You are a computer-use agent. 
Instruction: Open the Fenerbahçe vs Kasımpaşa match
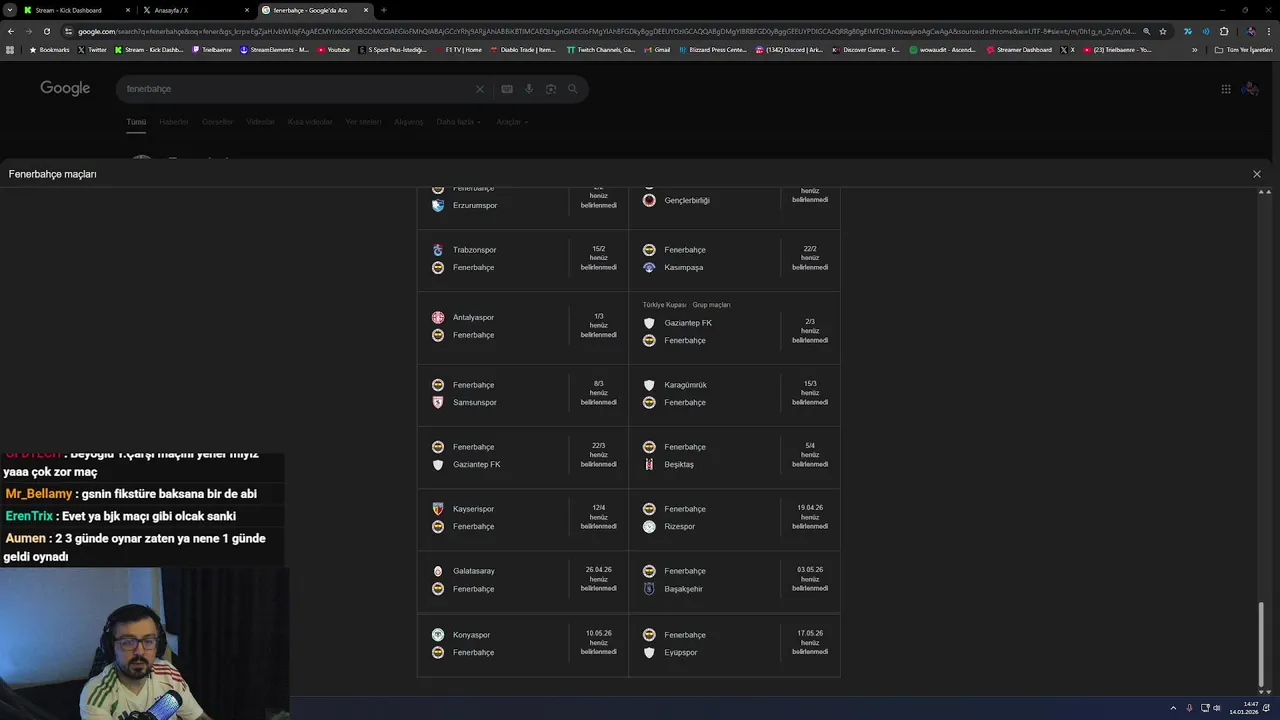(735, 258)
